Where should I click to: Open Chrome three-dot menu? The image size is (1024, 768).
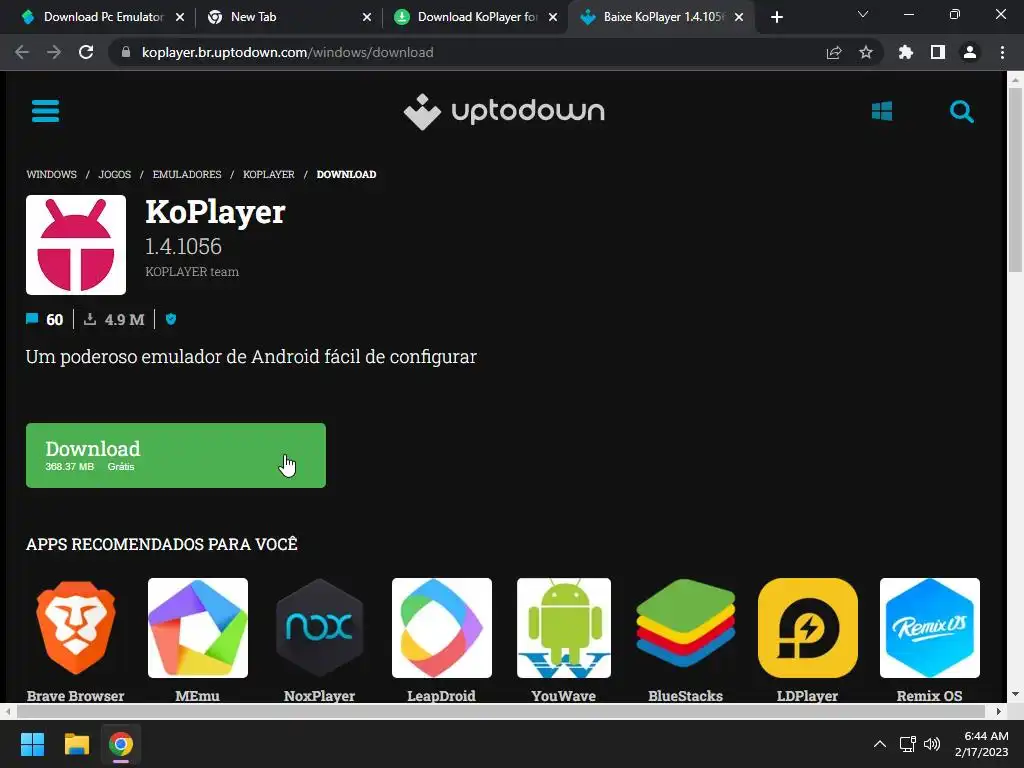(1002, 52)
